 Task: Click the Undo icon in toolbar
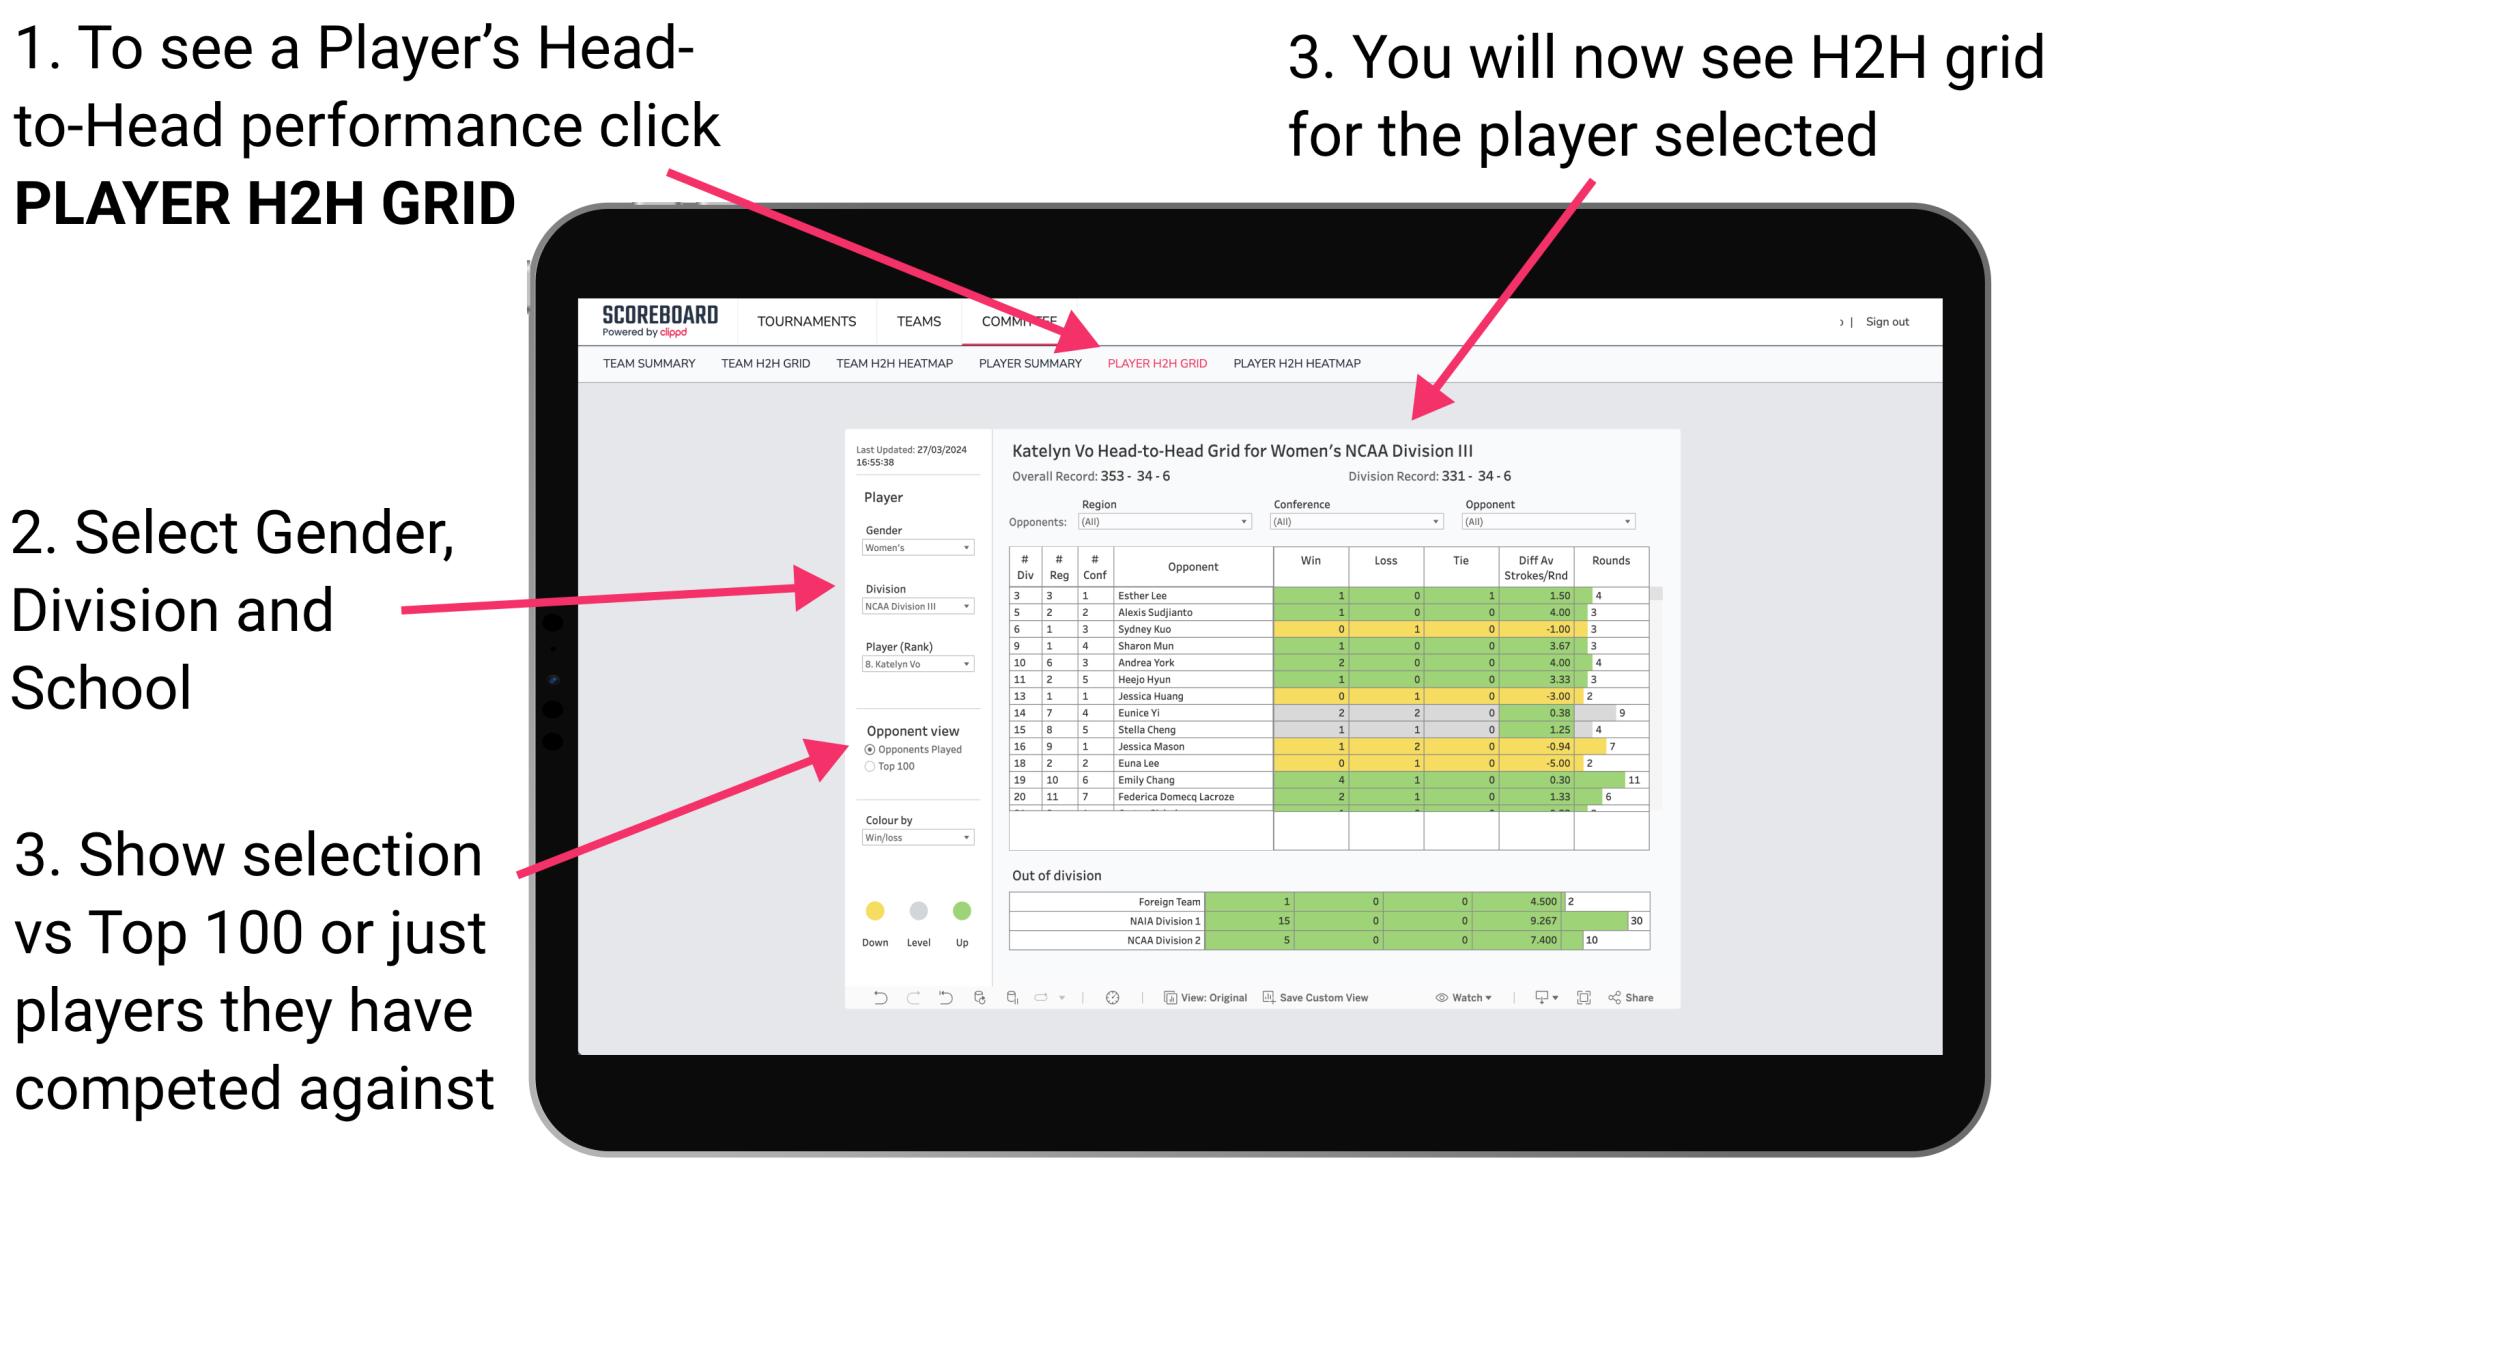click(877, 1001)
